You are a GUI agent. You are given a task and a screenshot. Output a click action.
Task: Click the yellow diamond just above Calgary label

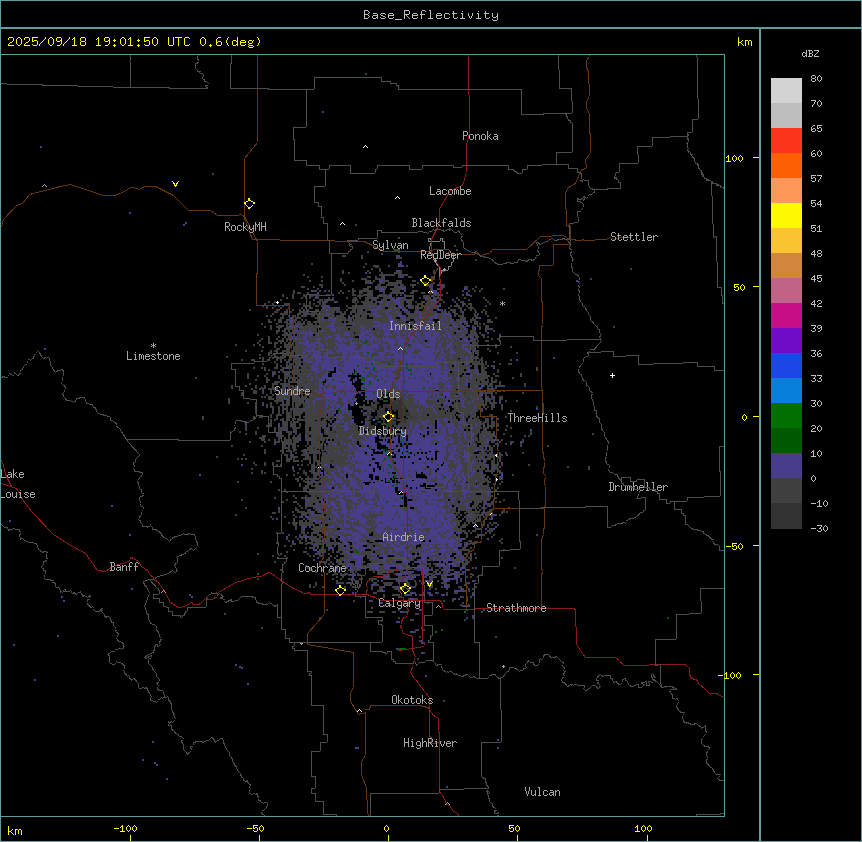(x=405, y=589)
